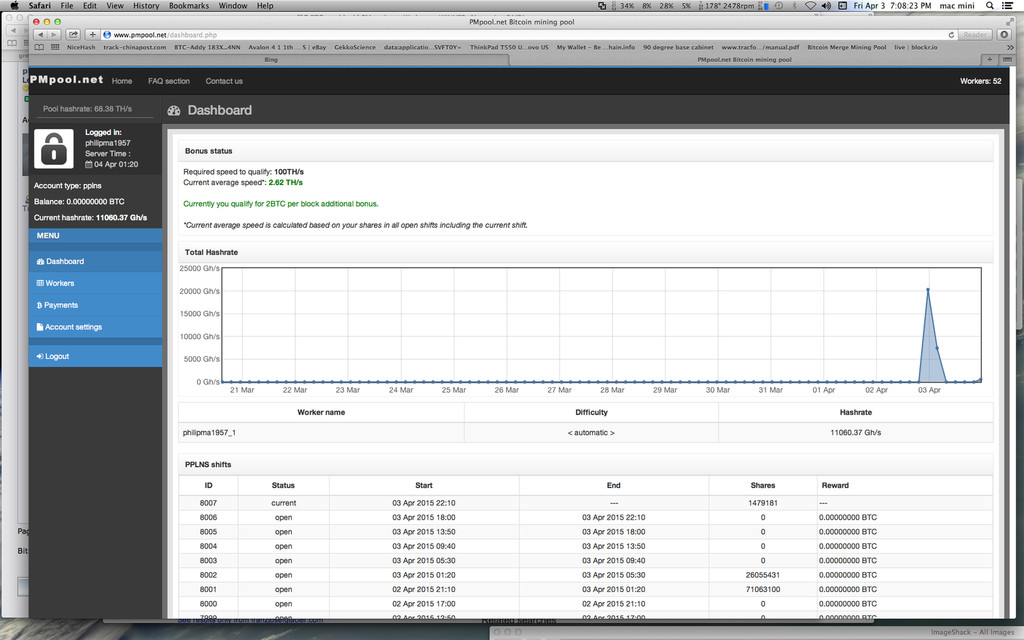Screen dimensions: 1024x640
Task: Select Dashboard in the sidebar menu
Action: pyautogui.click(x=95, y=261)
